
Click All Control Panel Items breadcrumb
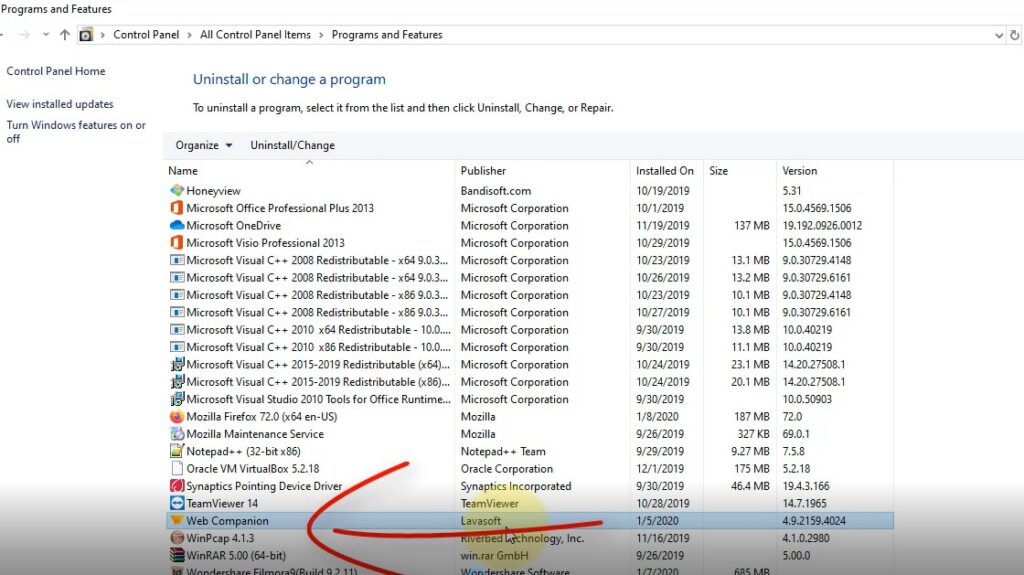point(255,35)
